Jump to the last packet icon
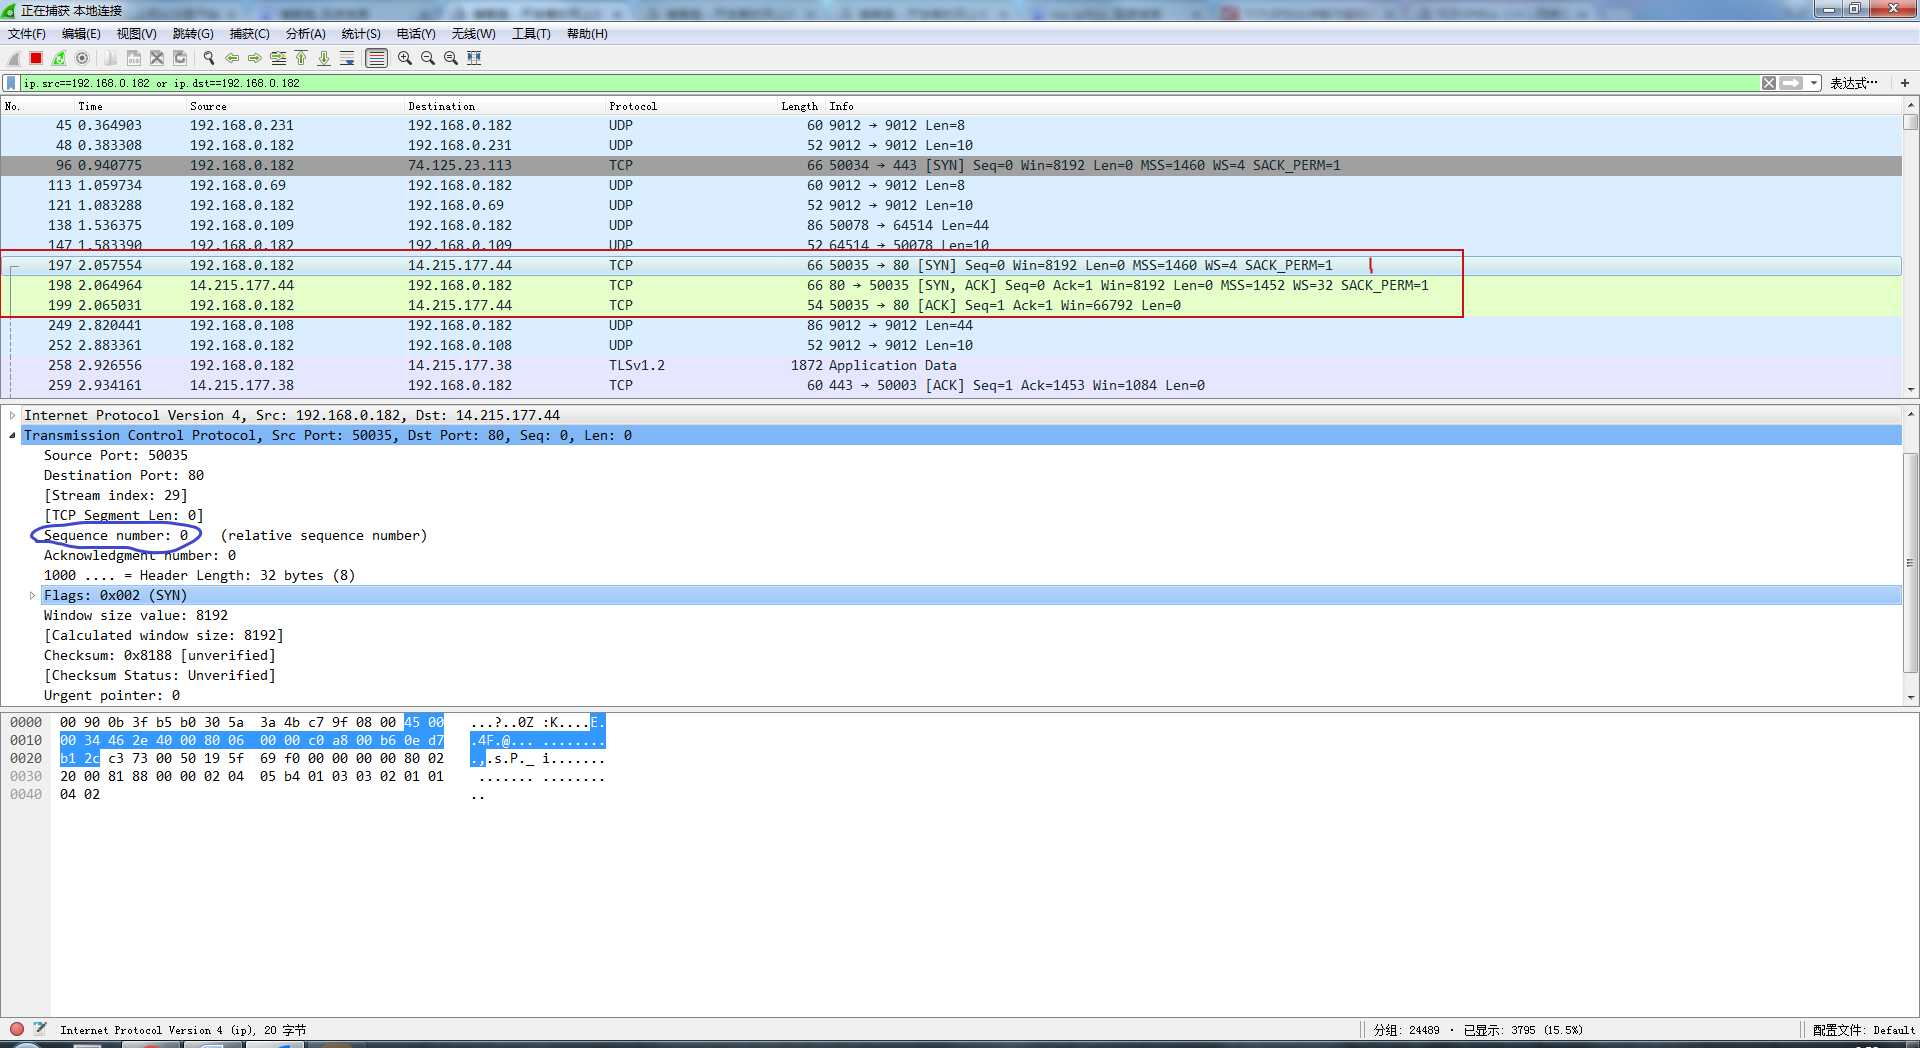 (324, 58)
